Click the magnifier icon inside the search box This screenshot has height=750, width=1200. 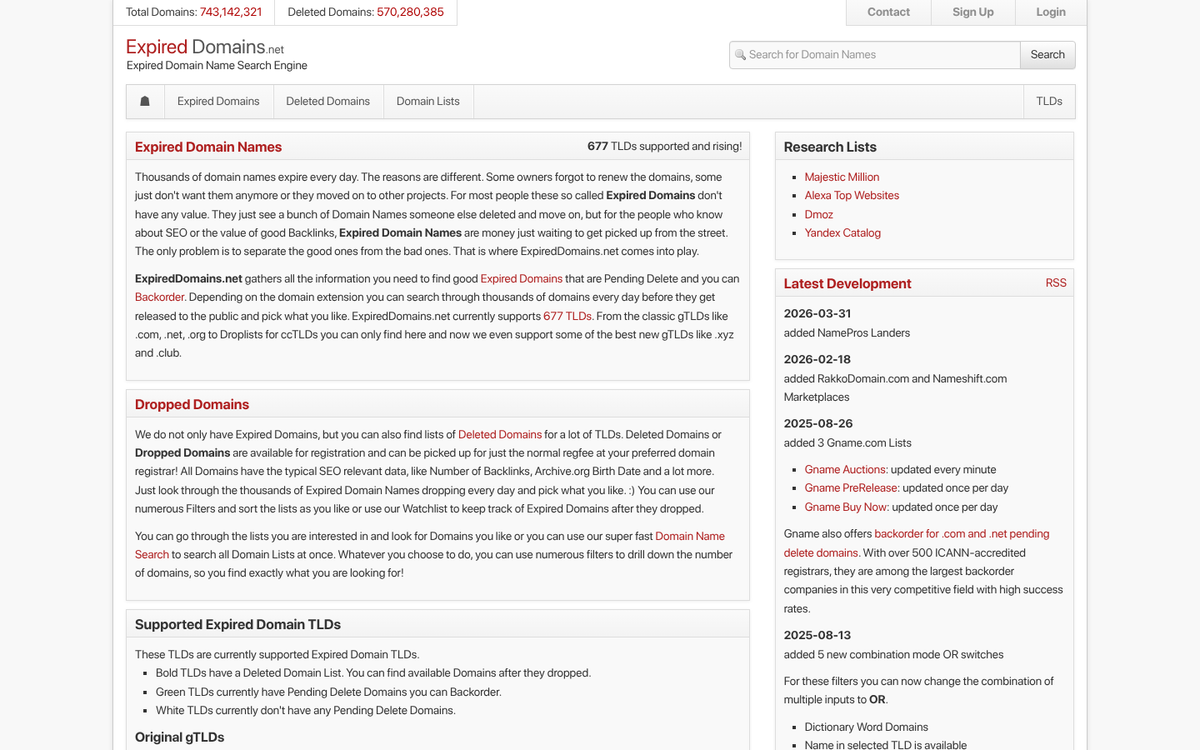click(741, 54)
